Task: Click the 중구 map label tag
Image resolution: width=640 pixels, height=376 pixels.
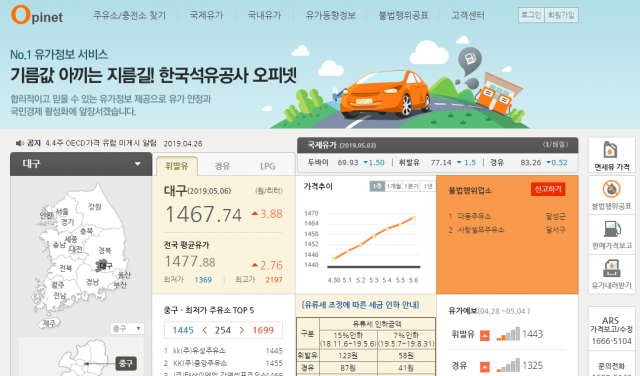Action: 125,363
